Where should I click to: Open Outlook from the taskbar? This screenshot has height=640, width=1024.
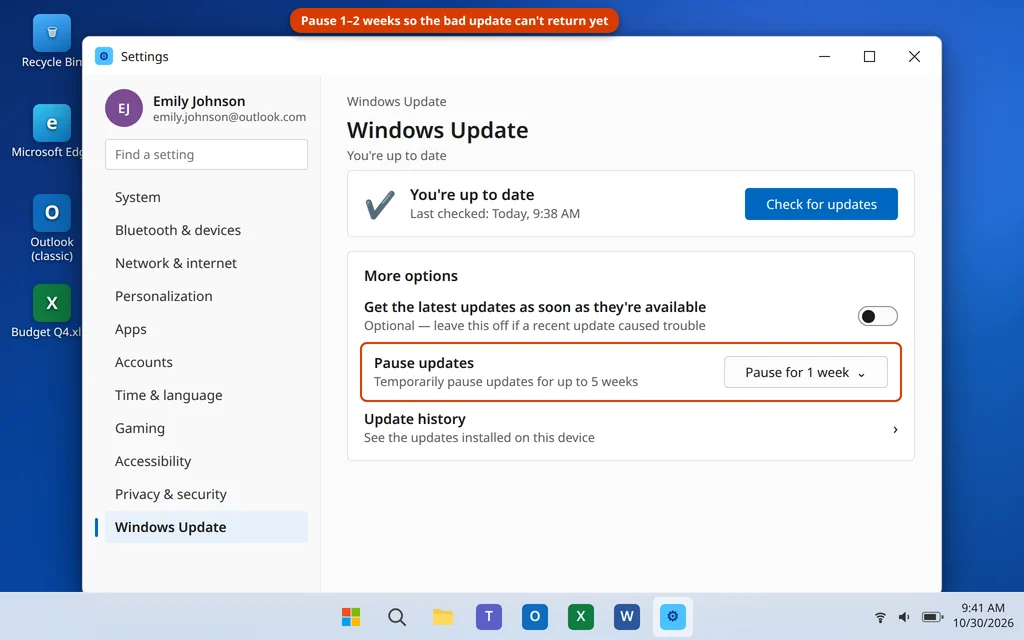[535, 616]
